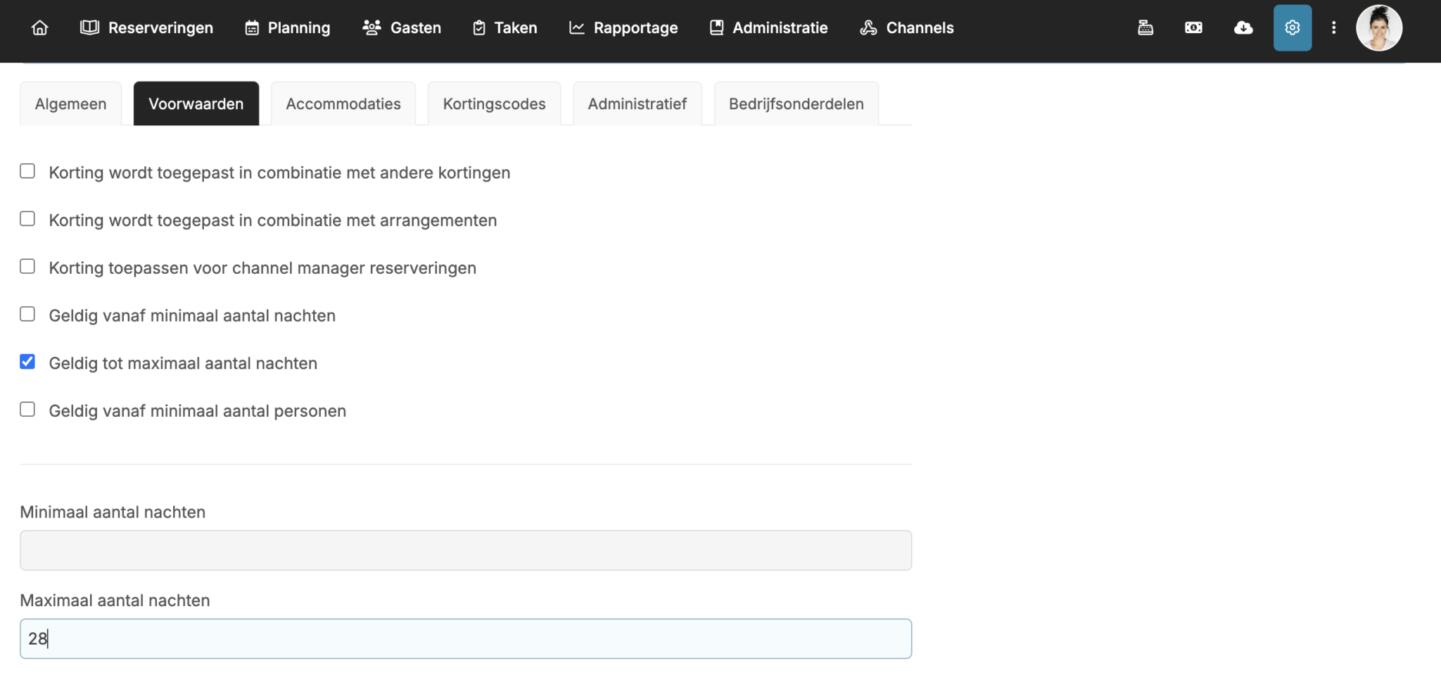Click the 'Maximaal aantal nachten' input field
Viewport: 1441px width, 673px height.
pos(466,639)
